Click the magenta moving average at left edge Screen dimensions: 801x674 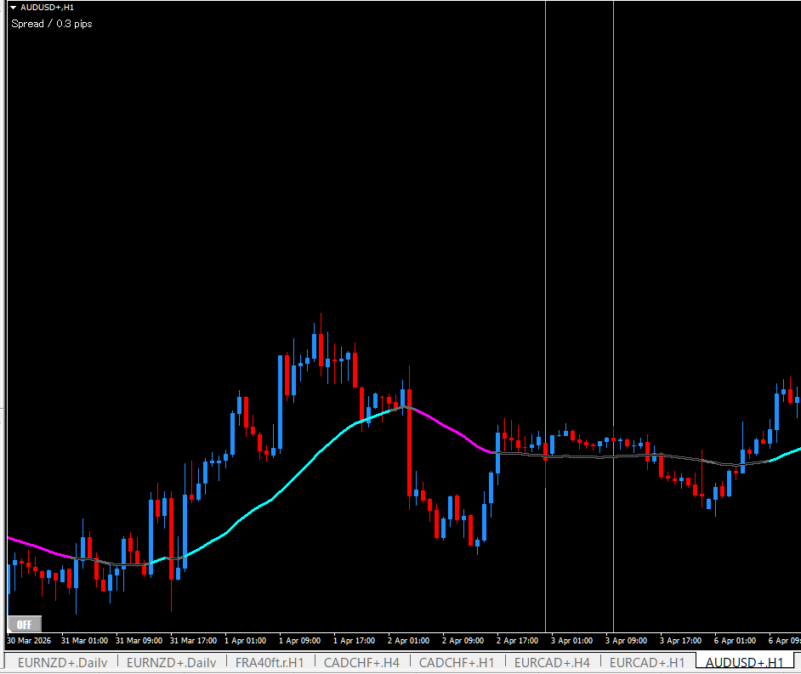(30, 544)
